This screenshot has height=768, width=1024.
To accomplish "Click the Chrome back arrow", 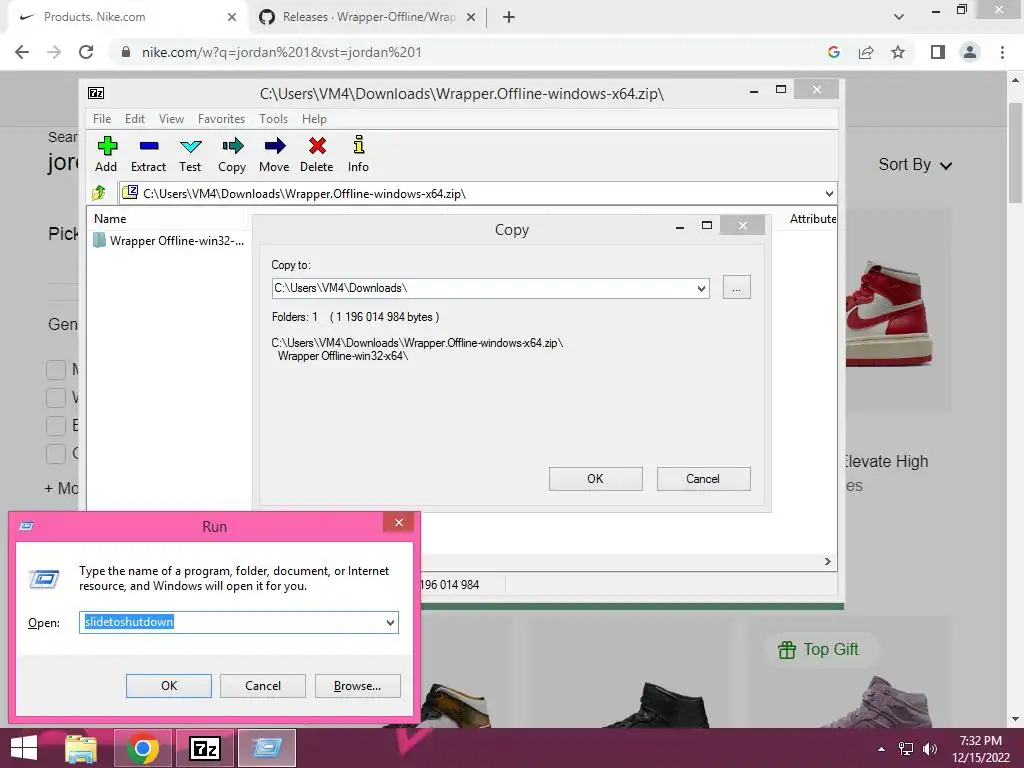I will pos(22,52).
